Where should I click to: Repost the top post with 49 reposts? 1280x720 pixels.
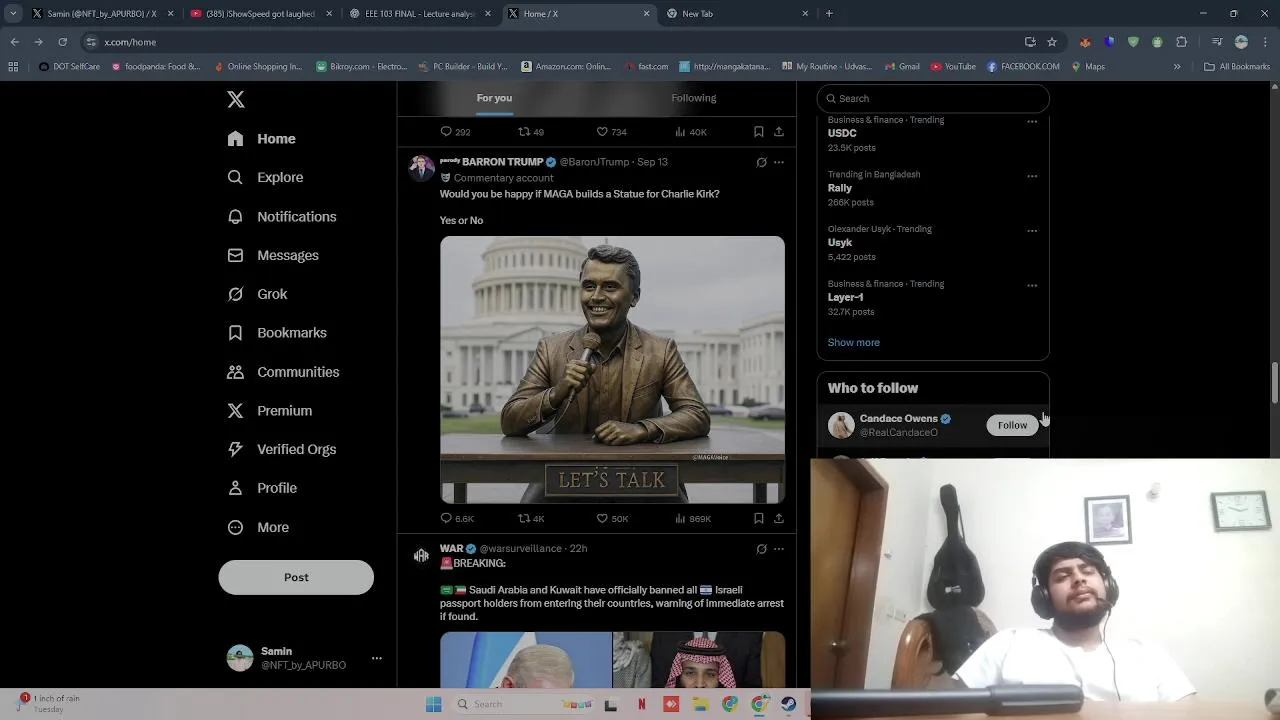click(531, 131)
